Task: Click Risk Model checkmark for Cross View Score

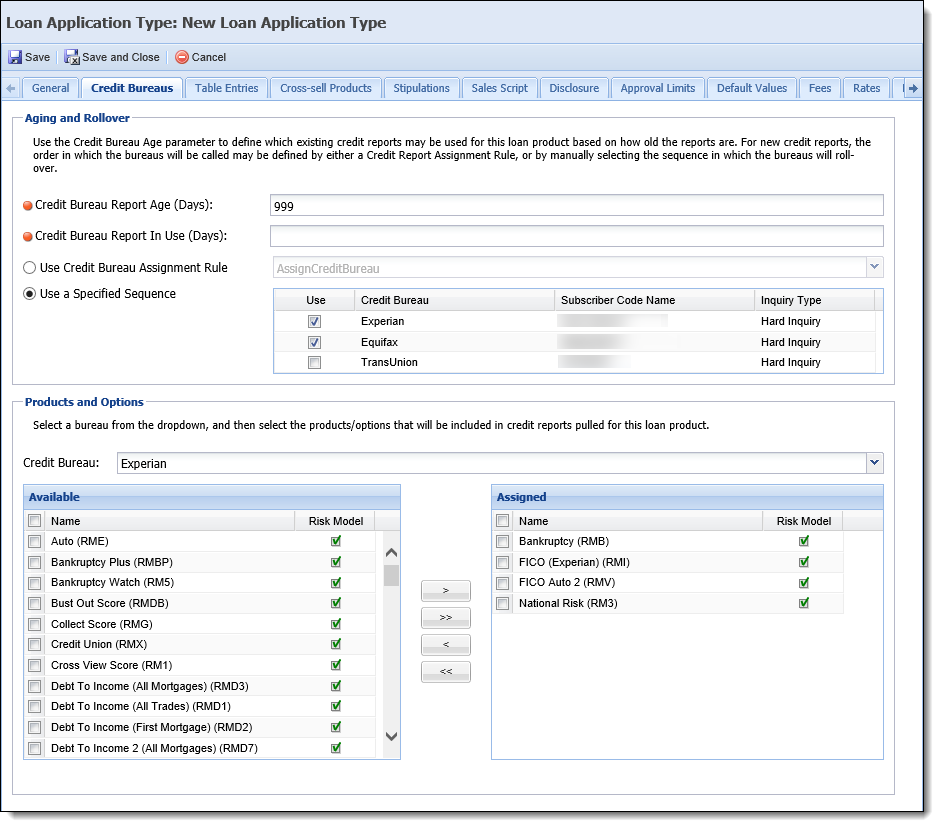Action: pos(336,665)
